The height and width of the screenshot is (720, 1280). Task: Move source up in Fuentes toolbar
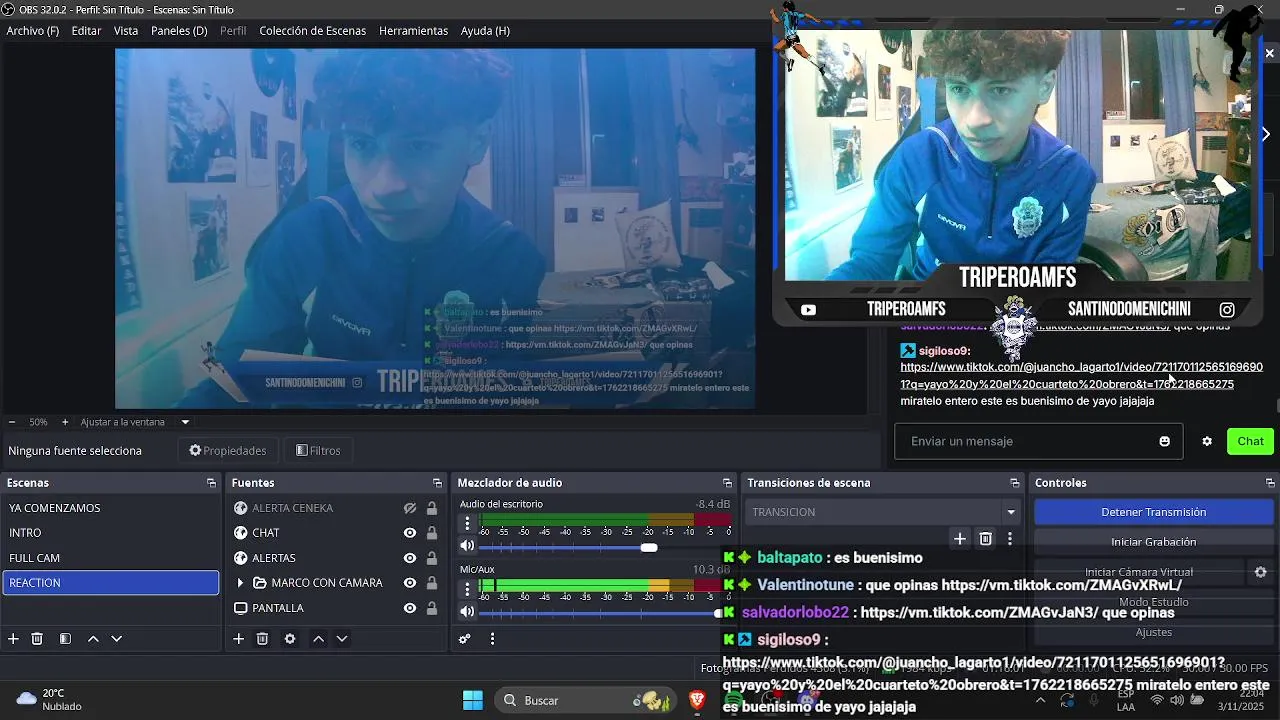click(318, 639)
